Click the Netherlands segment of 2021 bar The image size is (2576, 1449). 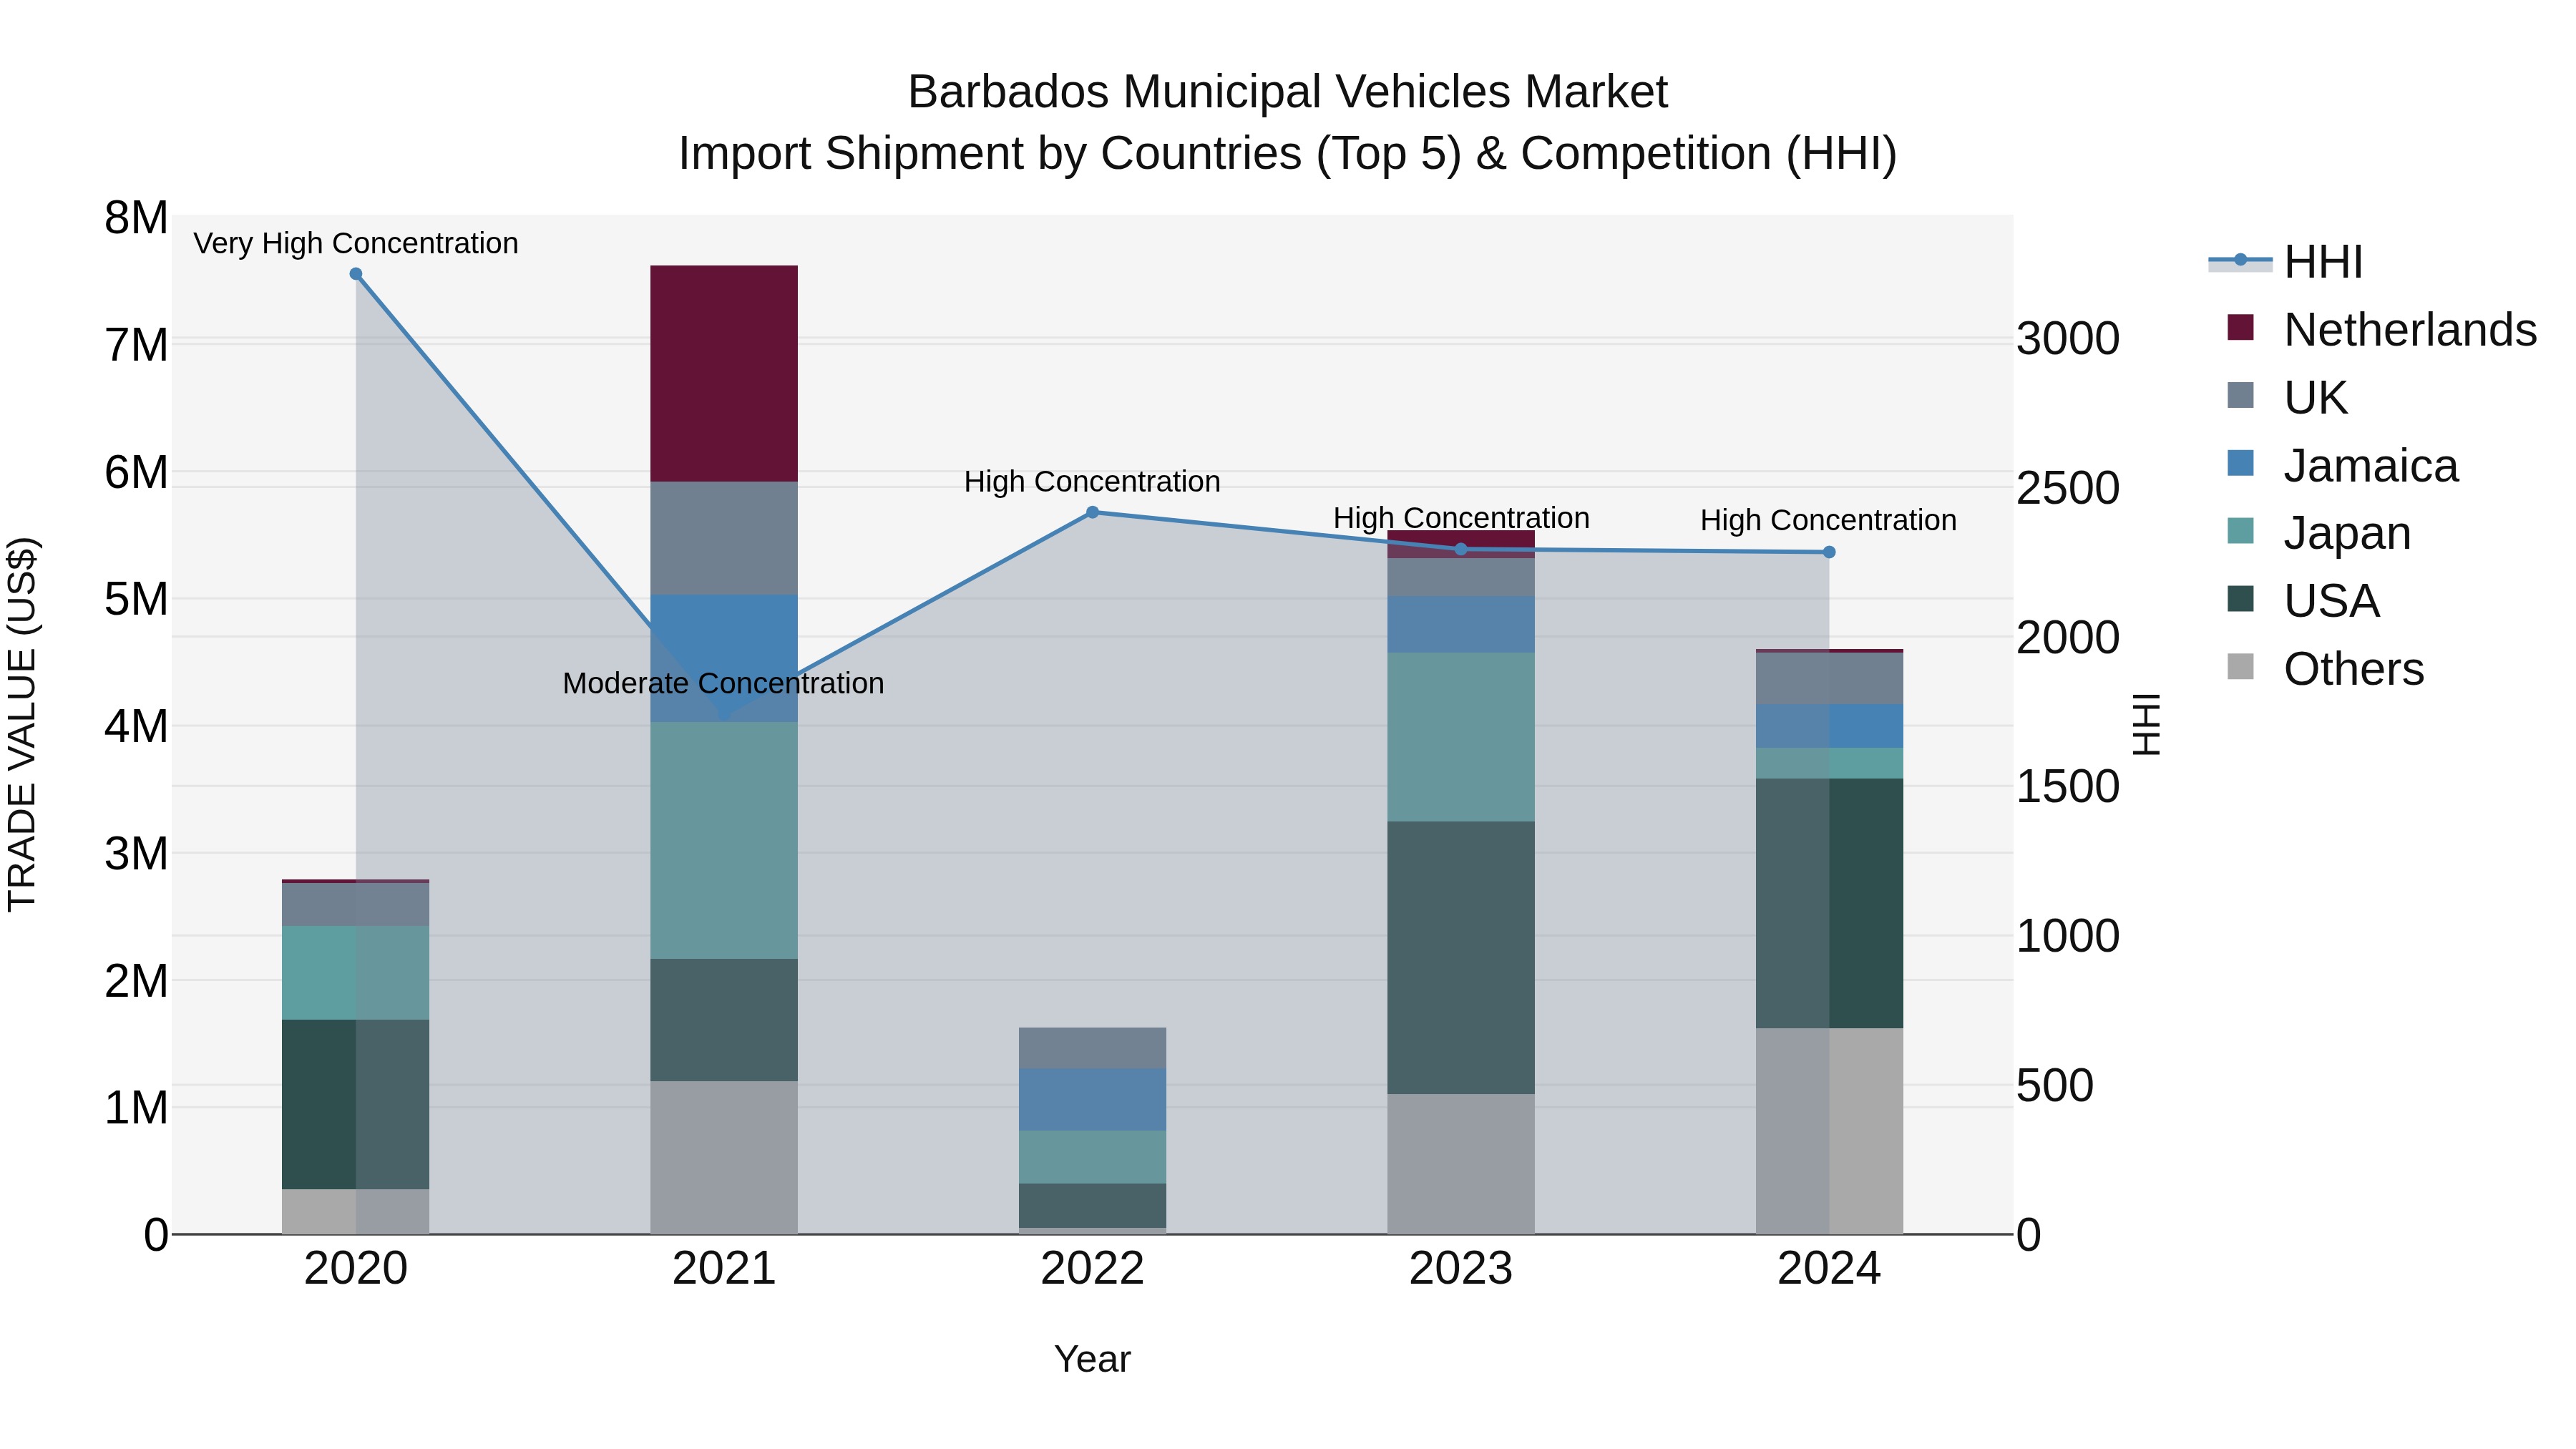[724, 374]
